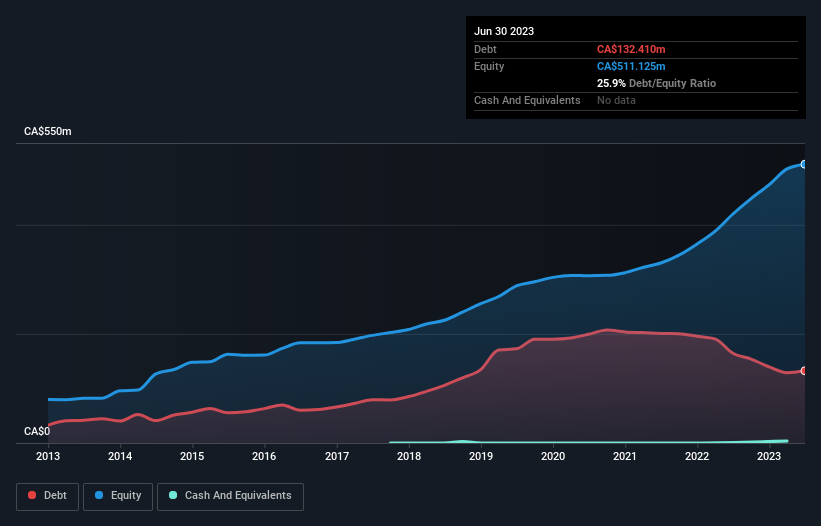821x526 pixels.
Task: Toggle the Debt series legend button
Action: tap(47, 496)
